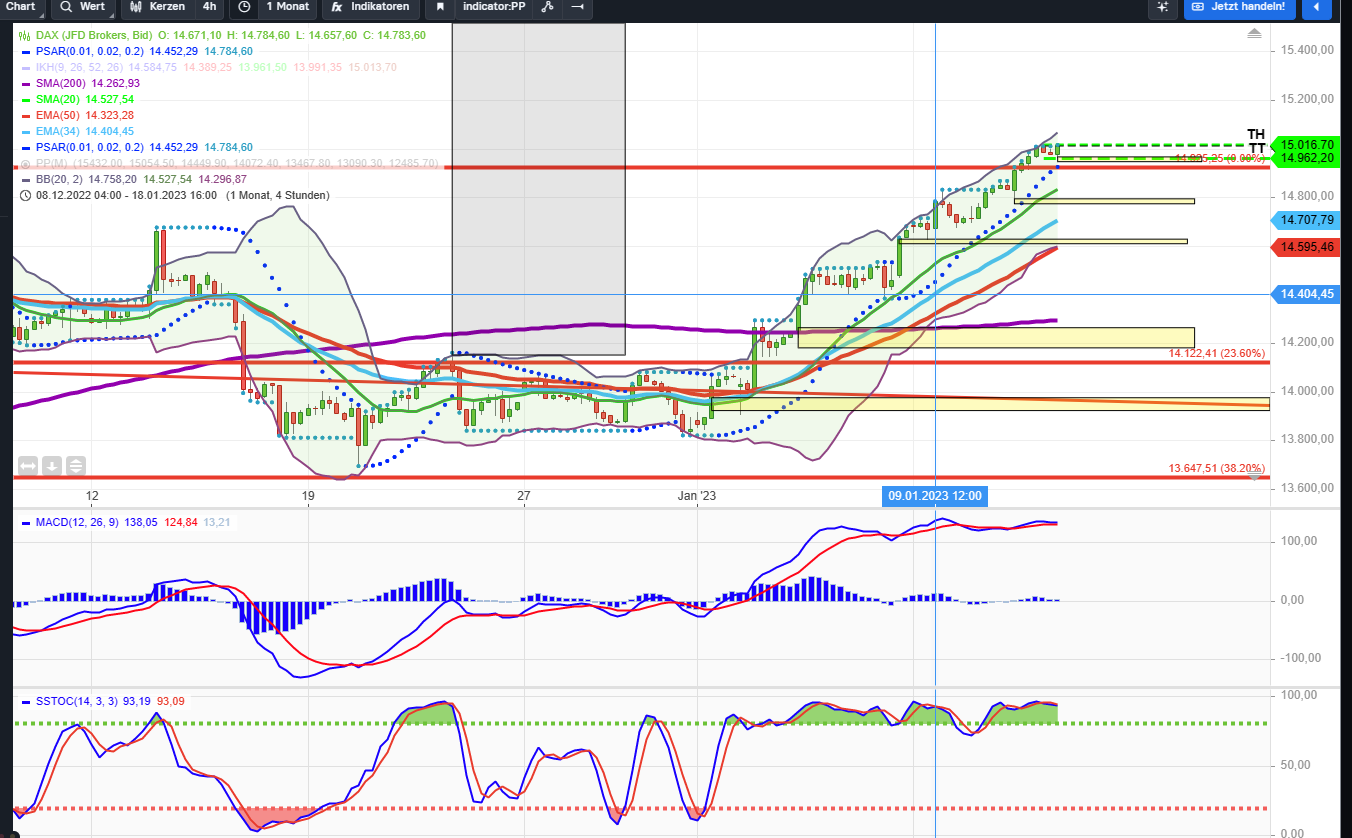Click the sparkle icon in top bar
Viewport: 1352px width, 838px height.
pos(1162,7)
